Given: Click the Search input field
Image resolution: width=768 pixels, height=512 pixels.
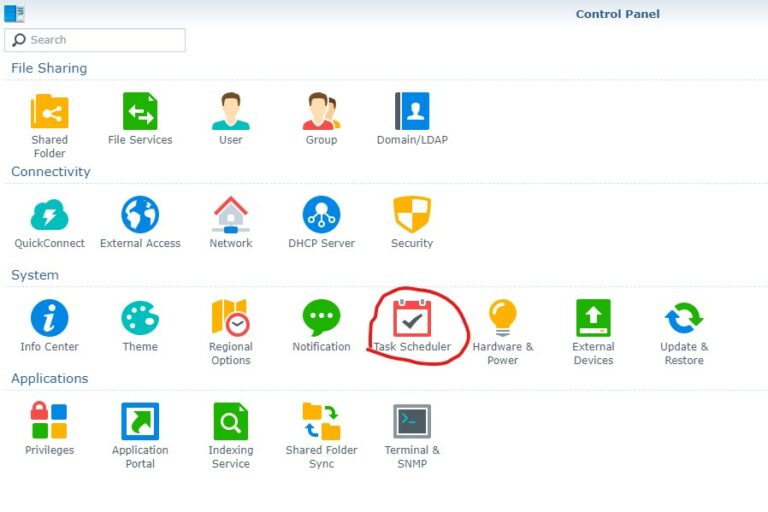Looking at the screenshot, I should [95, 40].
